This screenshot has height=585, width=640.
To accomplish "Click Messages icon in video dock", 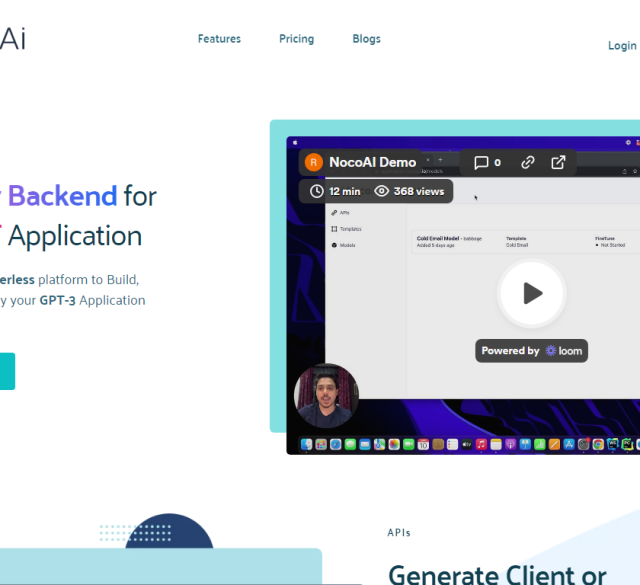I will [350, 445].
